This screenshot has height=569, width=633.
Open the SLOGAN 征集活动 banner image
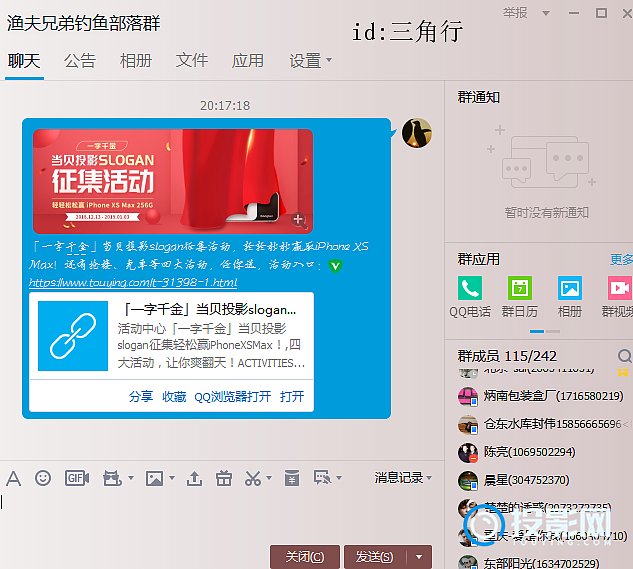pos(173,181)
